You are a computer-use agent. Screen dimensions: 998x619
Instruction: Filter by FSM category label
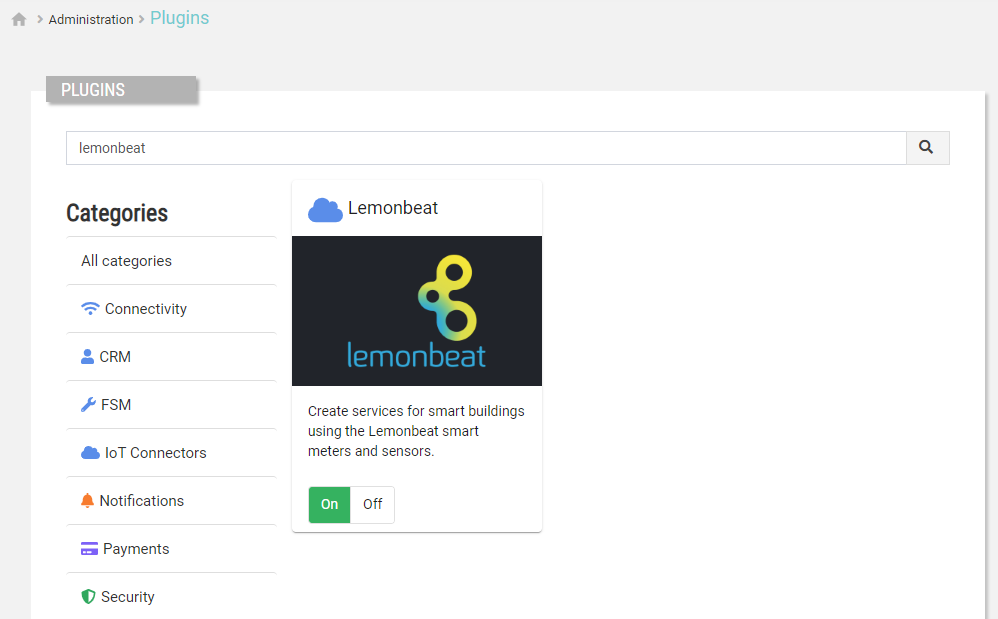[116, 405]
